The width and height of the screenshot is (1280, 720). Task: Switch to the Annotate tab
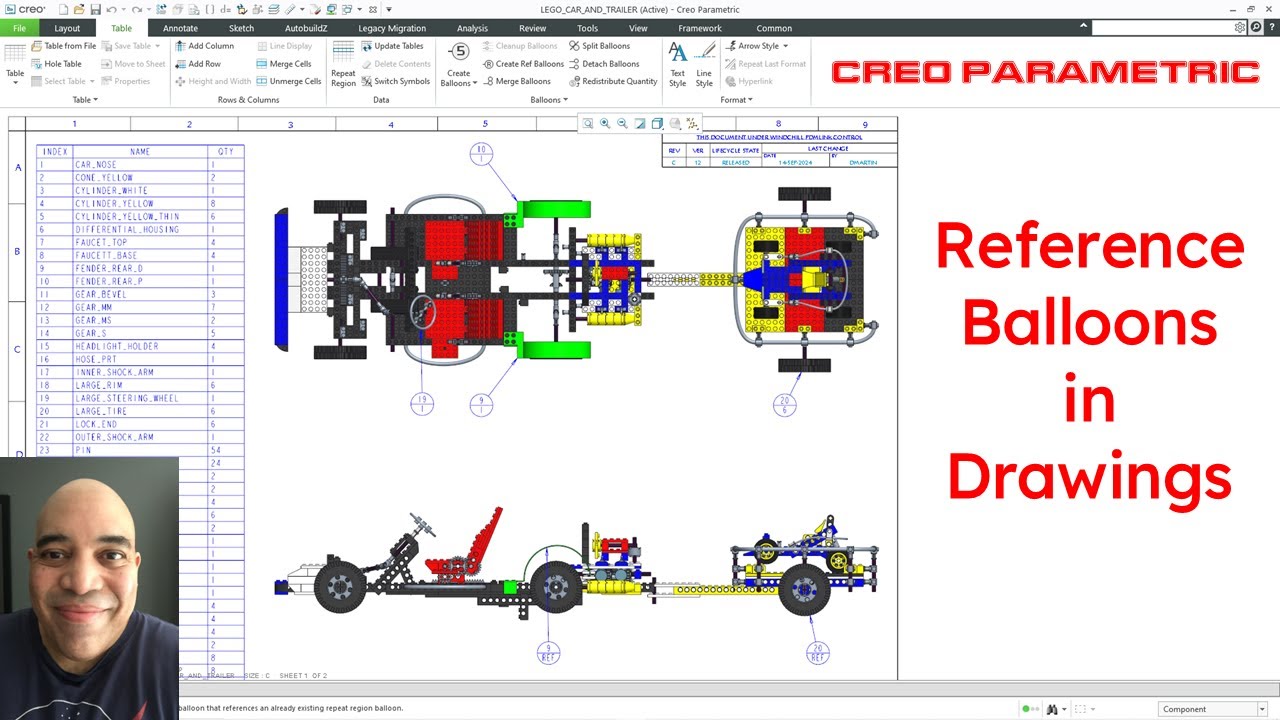181,28
